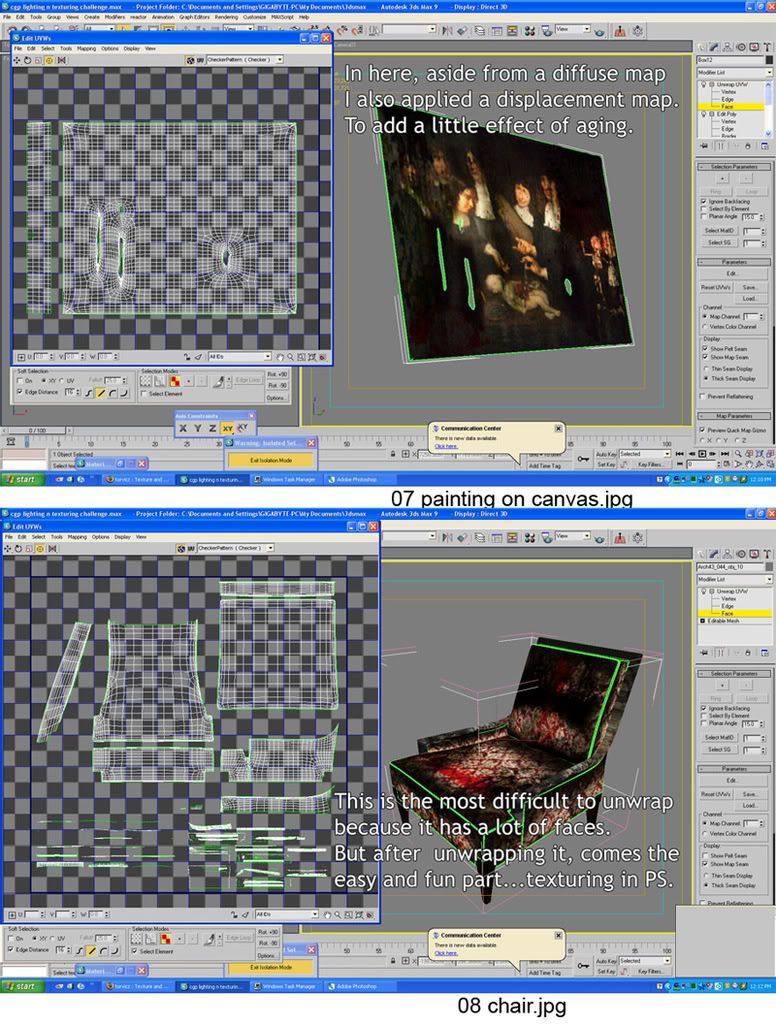Follow 'Click here' link in painting Communication Center
The image size is (776, 1024).
click(445, 446)
